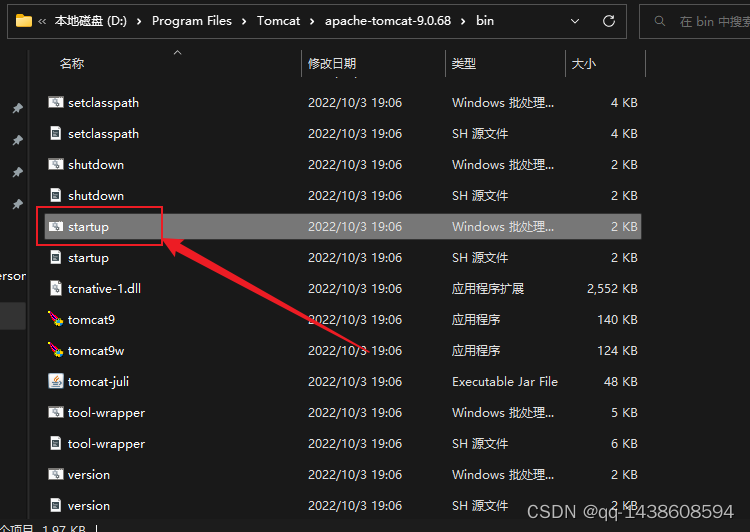Select the tomcat9 file name
This screenshot has width=750, height=532.
click(91, 320)
